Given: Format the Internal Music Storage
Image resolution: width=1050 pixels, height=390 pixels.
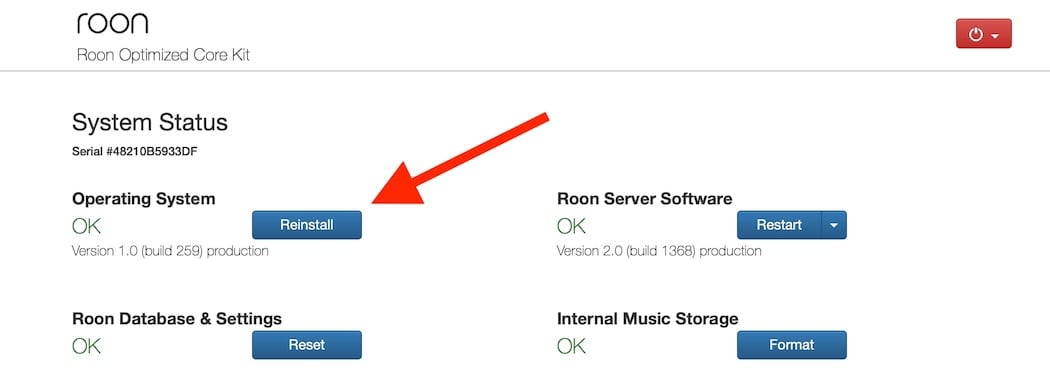Looking at the screenshot, I should click(792, 345).
